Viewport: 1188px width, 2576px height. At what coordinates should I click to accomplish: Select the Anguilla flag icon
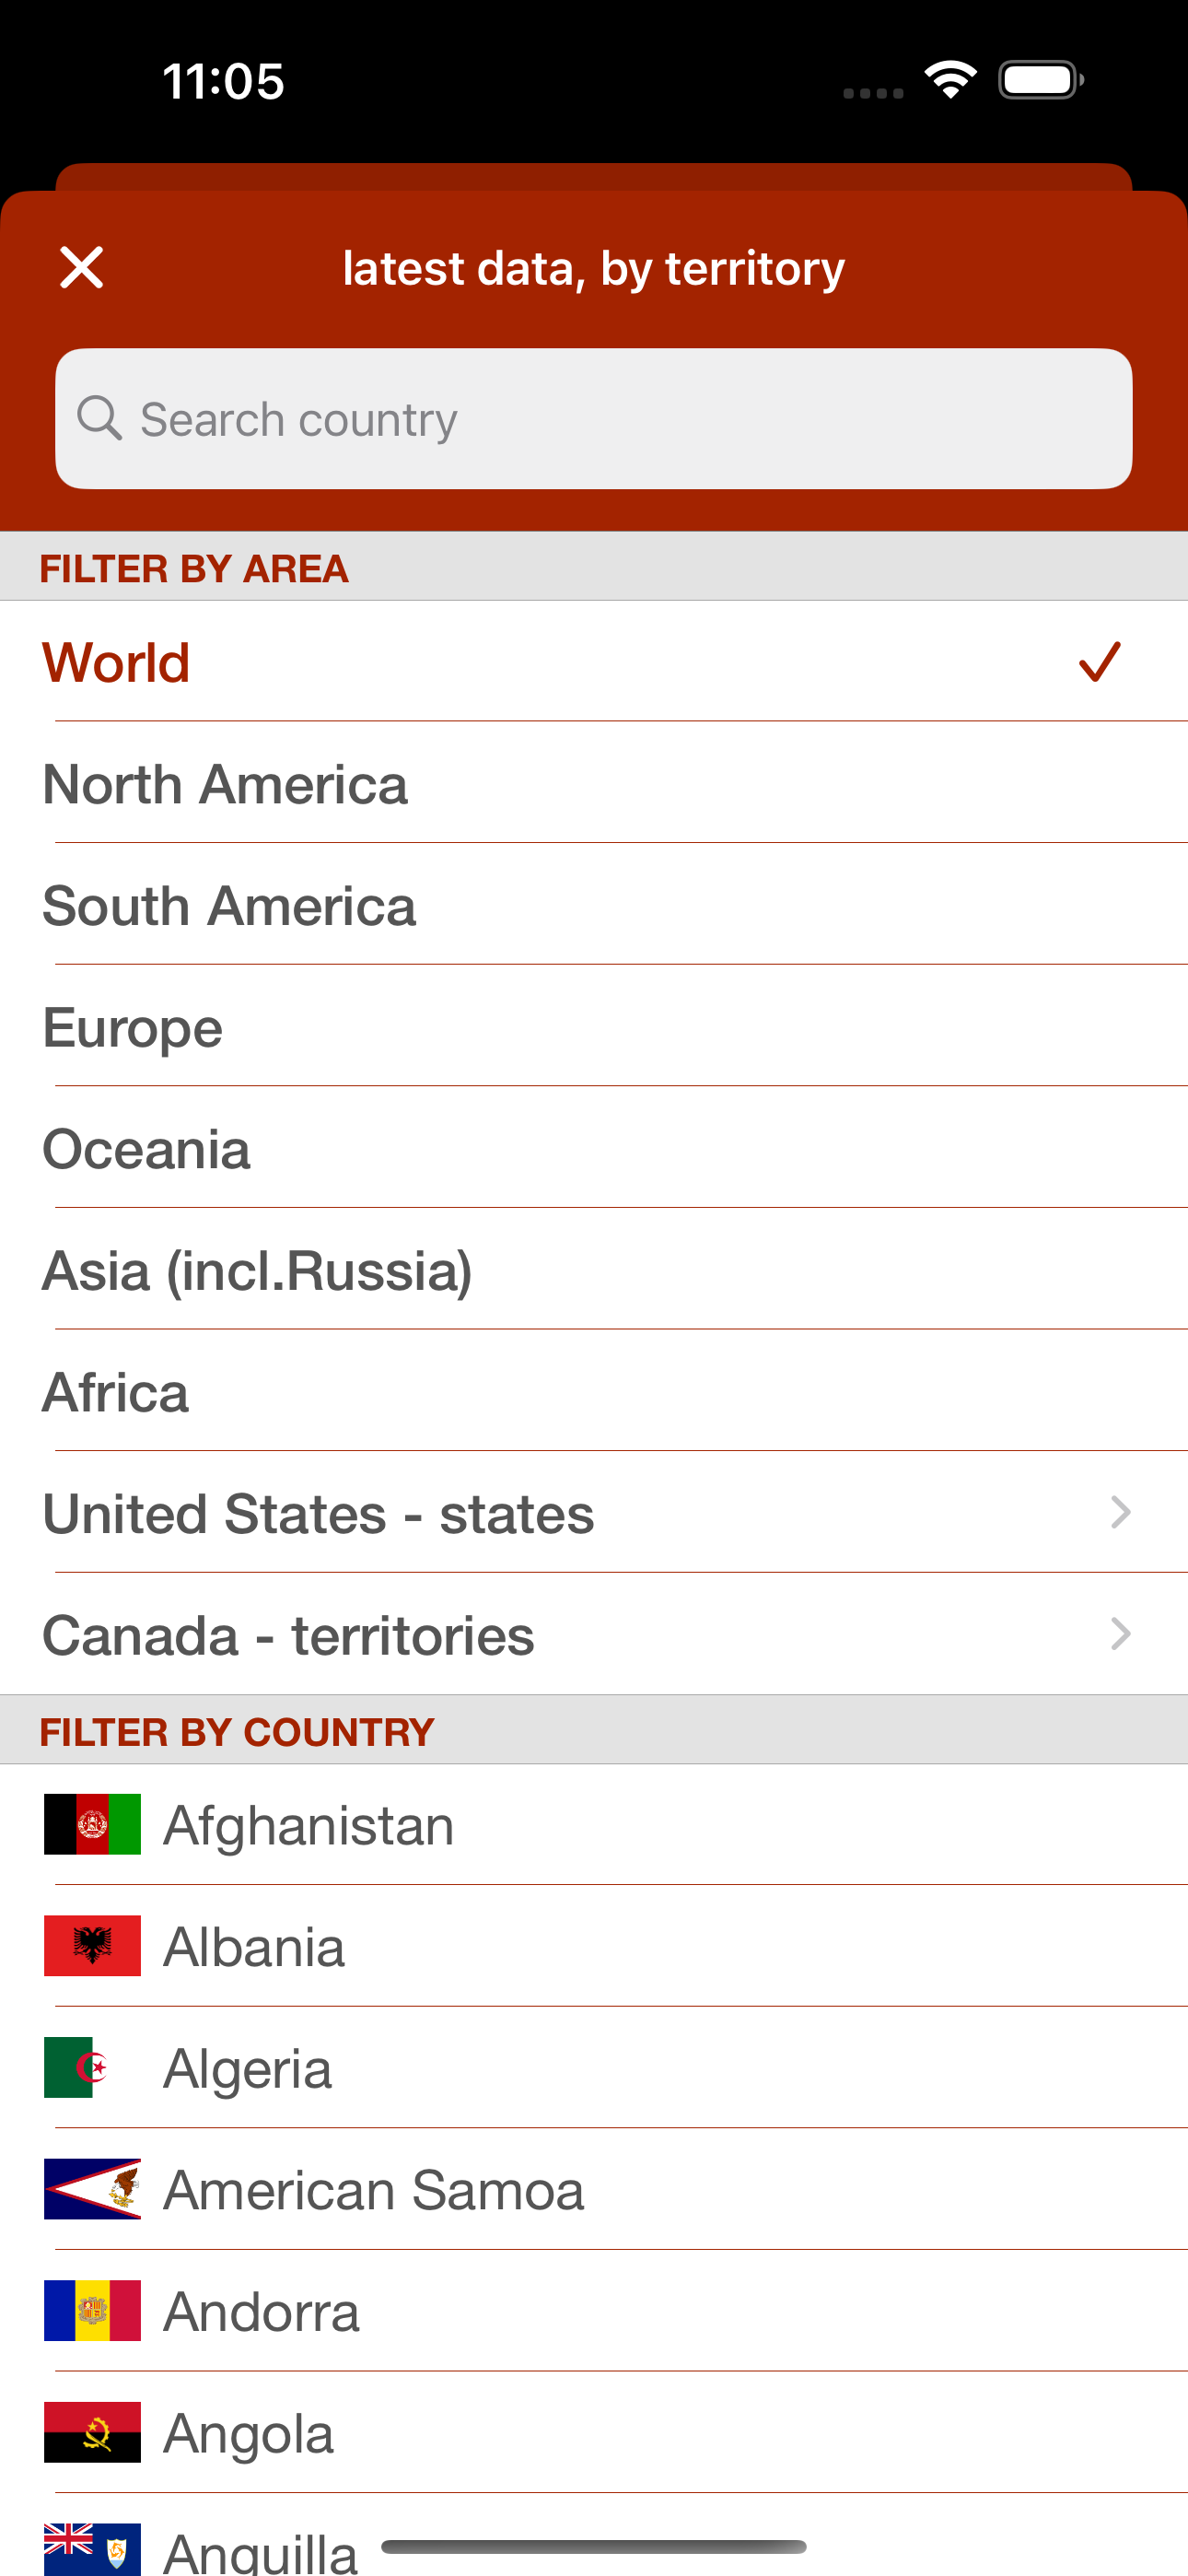[x=92, y=2549]
